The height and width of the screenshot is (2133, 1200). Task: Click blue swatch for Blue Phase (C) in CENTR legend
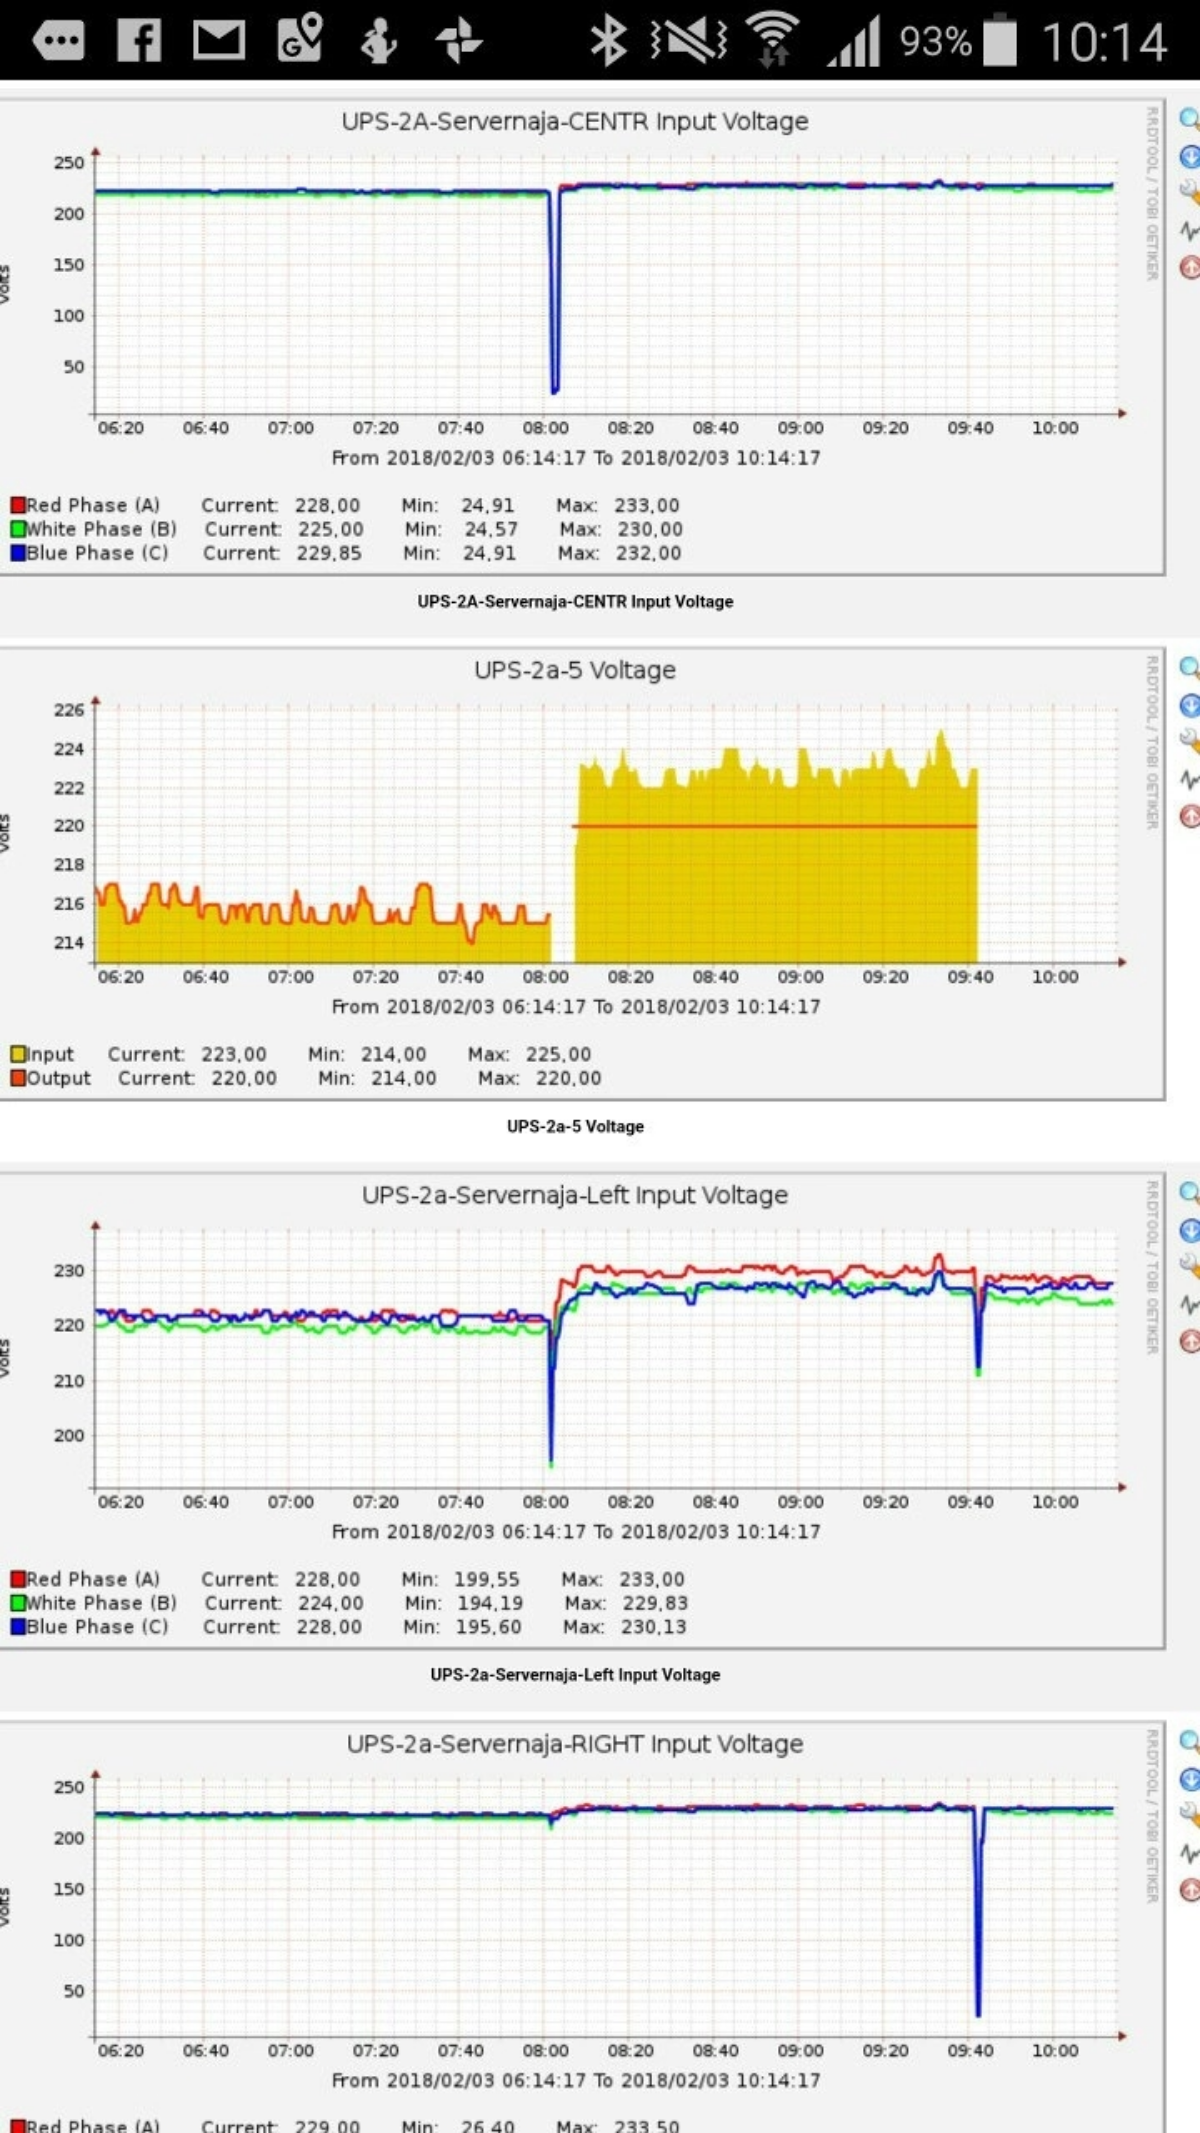point(17,553)
